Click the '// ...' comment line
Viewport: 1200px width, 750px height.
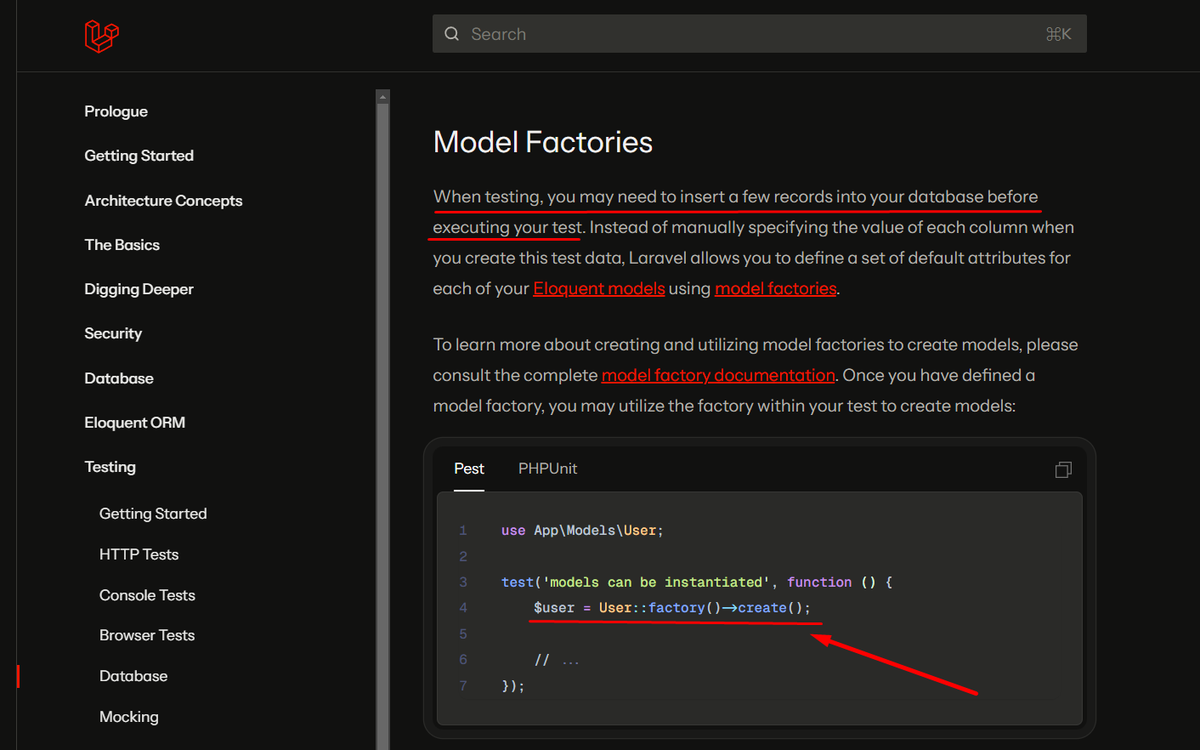point(557,660)
